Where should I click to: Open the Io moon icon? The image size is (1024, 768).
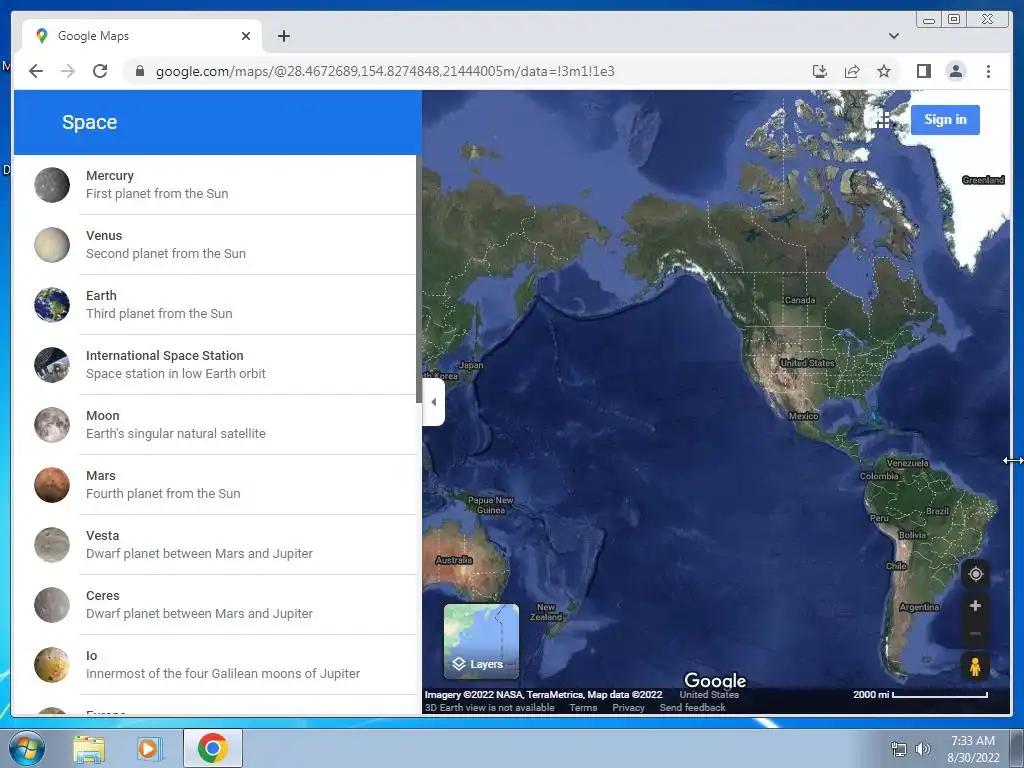pyautogui.click(x=52, y=665)
